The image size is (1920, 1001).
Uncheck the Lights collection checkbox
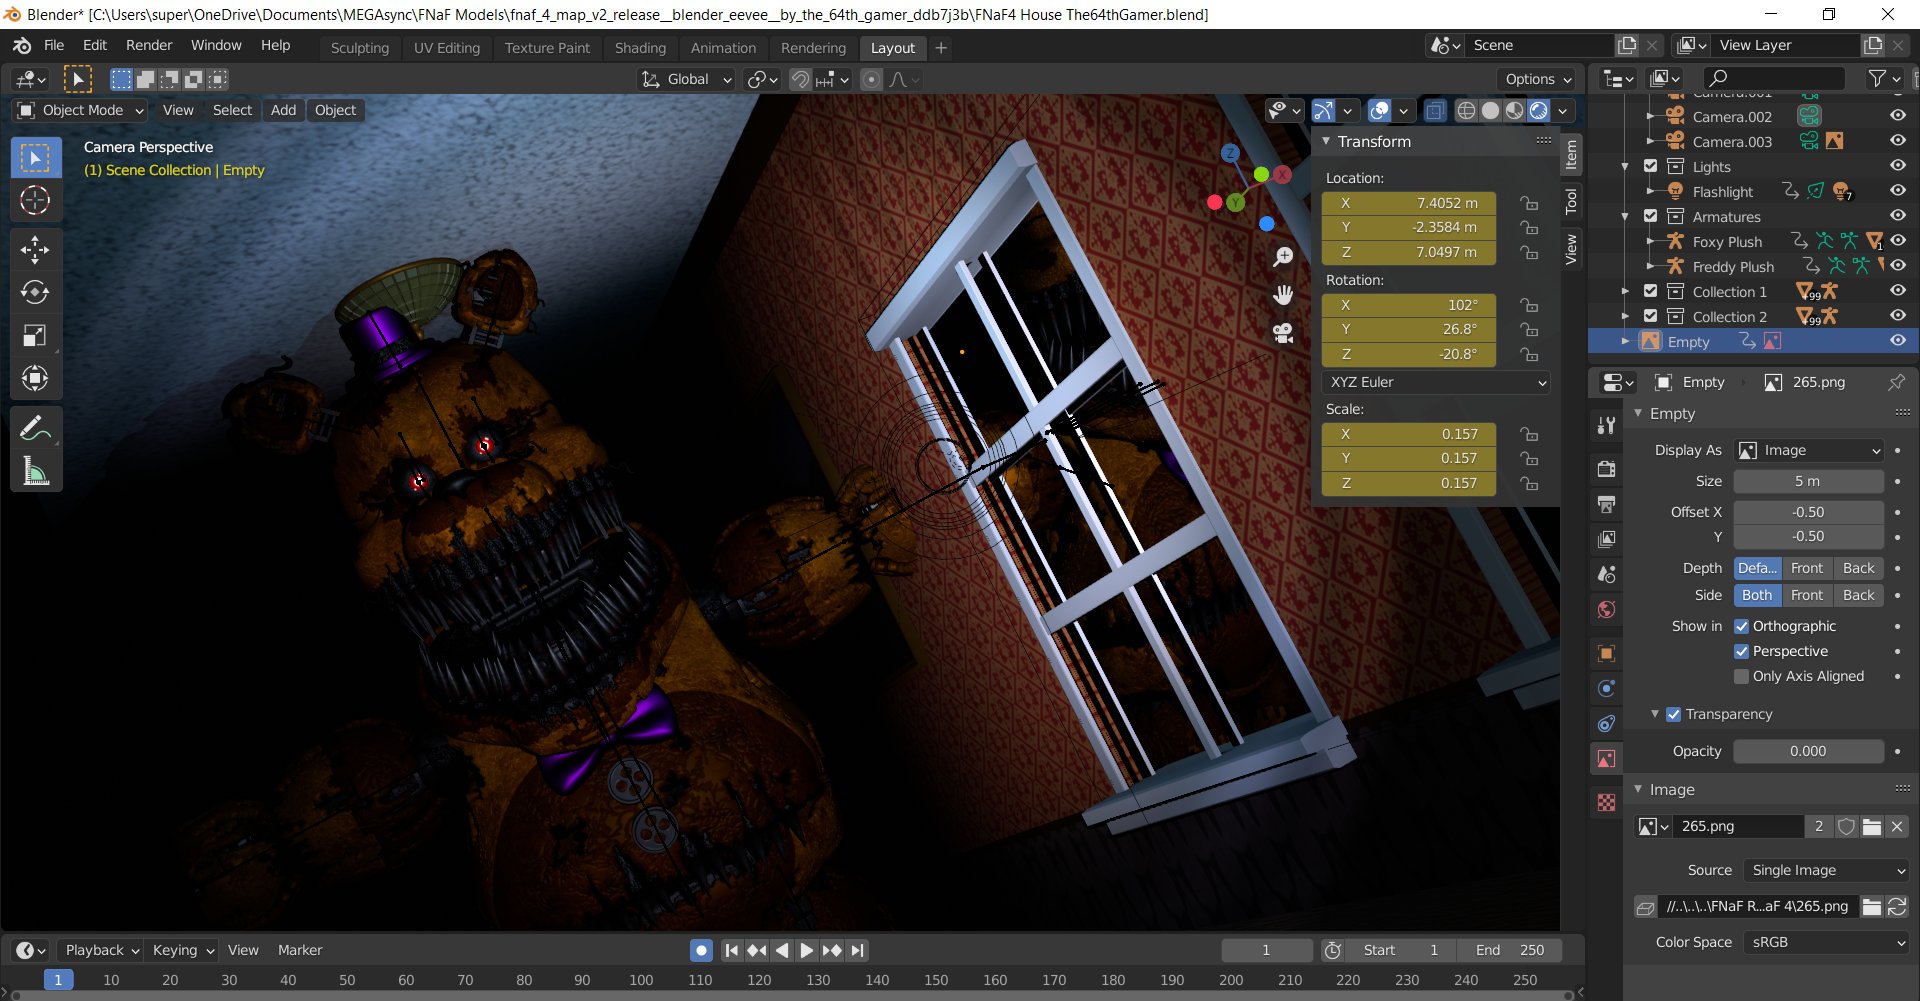coord(1651,166)
